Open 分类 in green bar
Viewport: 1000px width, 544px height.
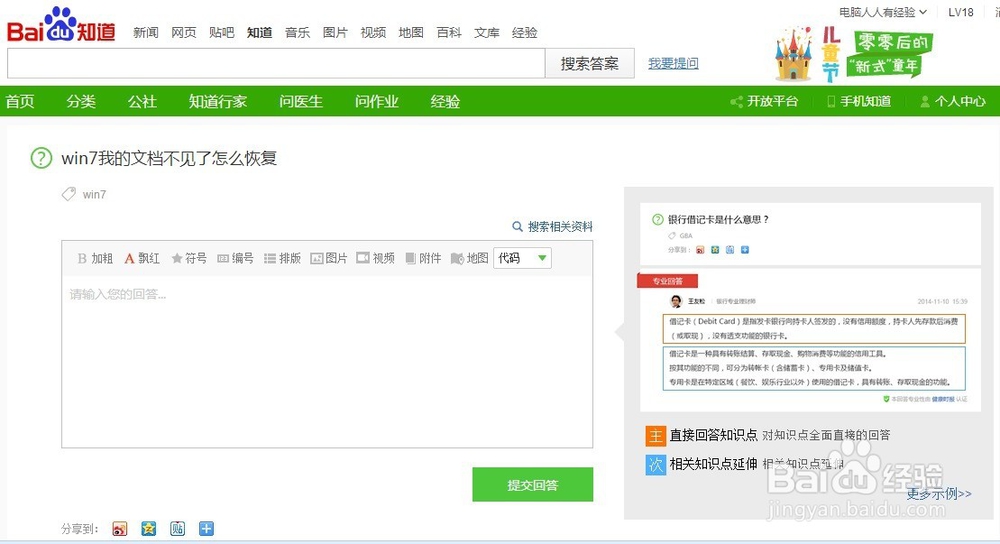[81, 101]
